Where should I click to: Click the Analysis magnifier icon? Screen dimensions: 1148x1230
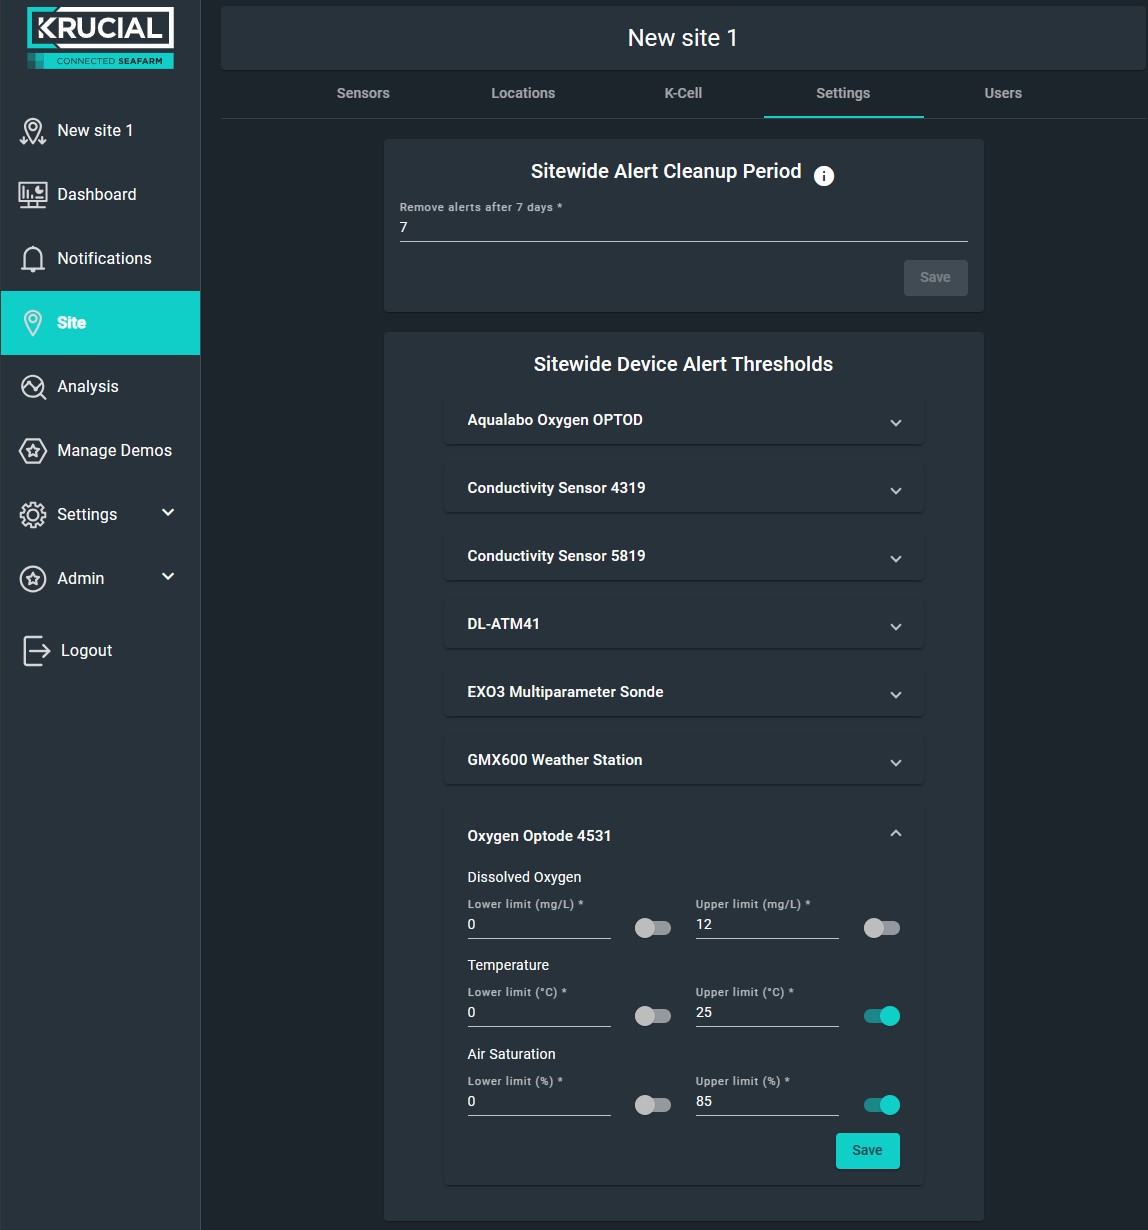(x=33, y=387)
